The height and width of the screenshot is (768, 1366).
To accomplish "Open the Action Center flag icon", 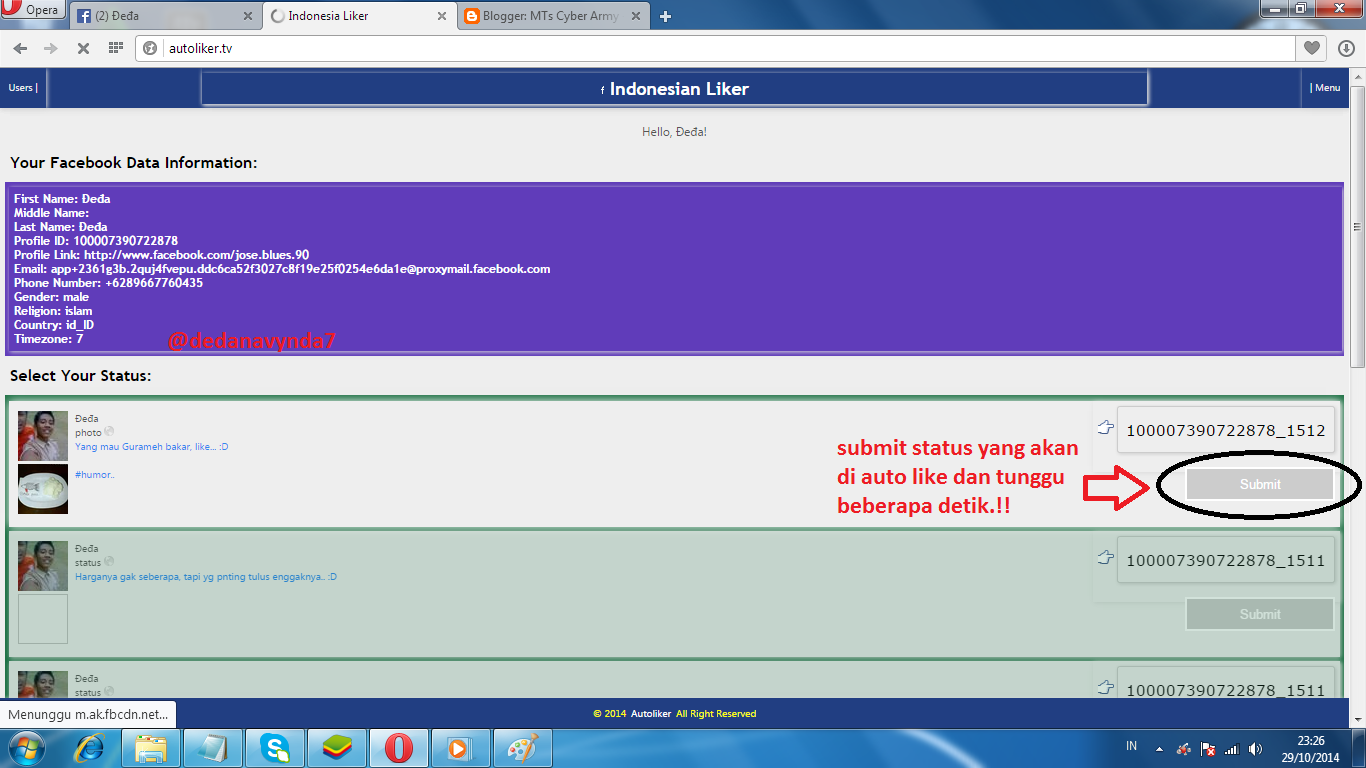I will click(x=1208, y=748).
